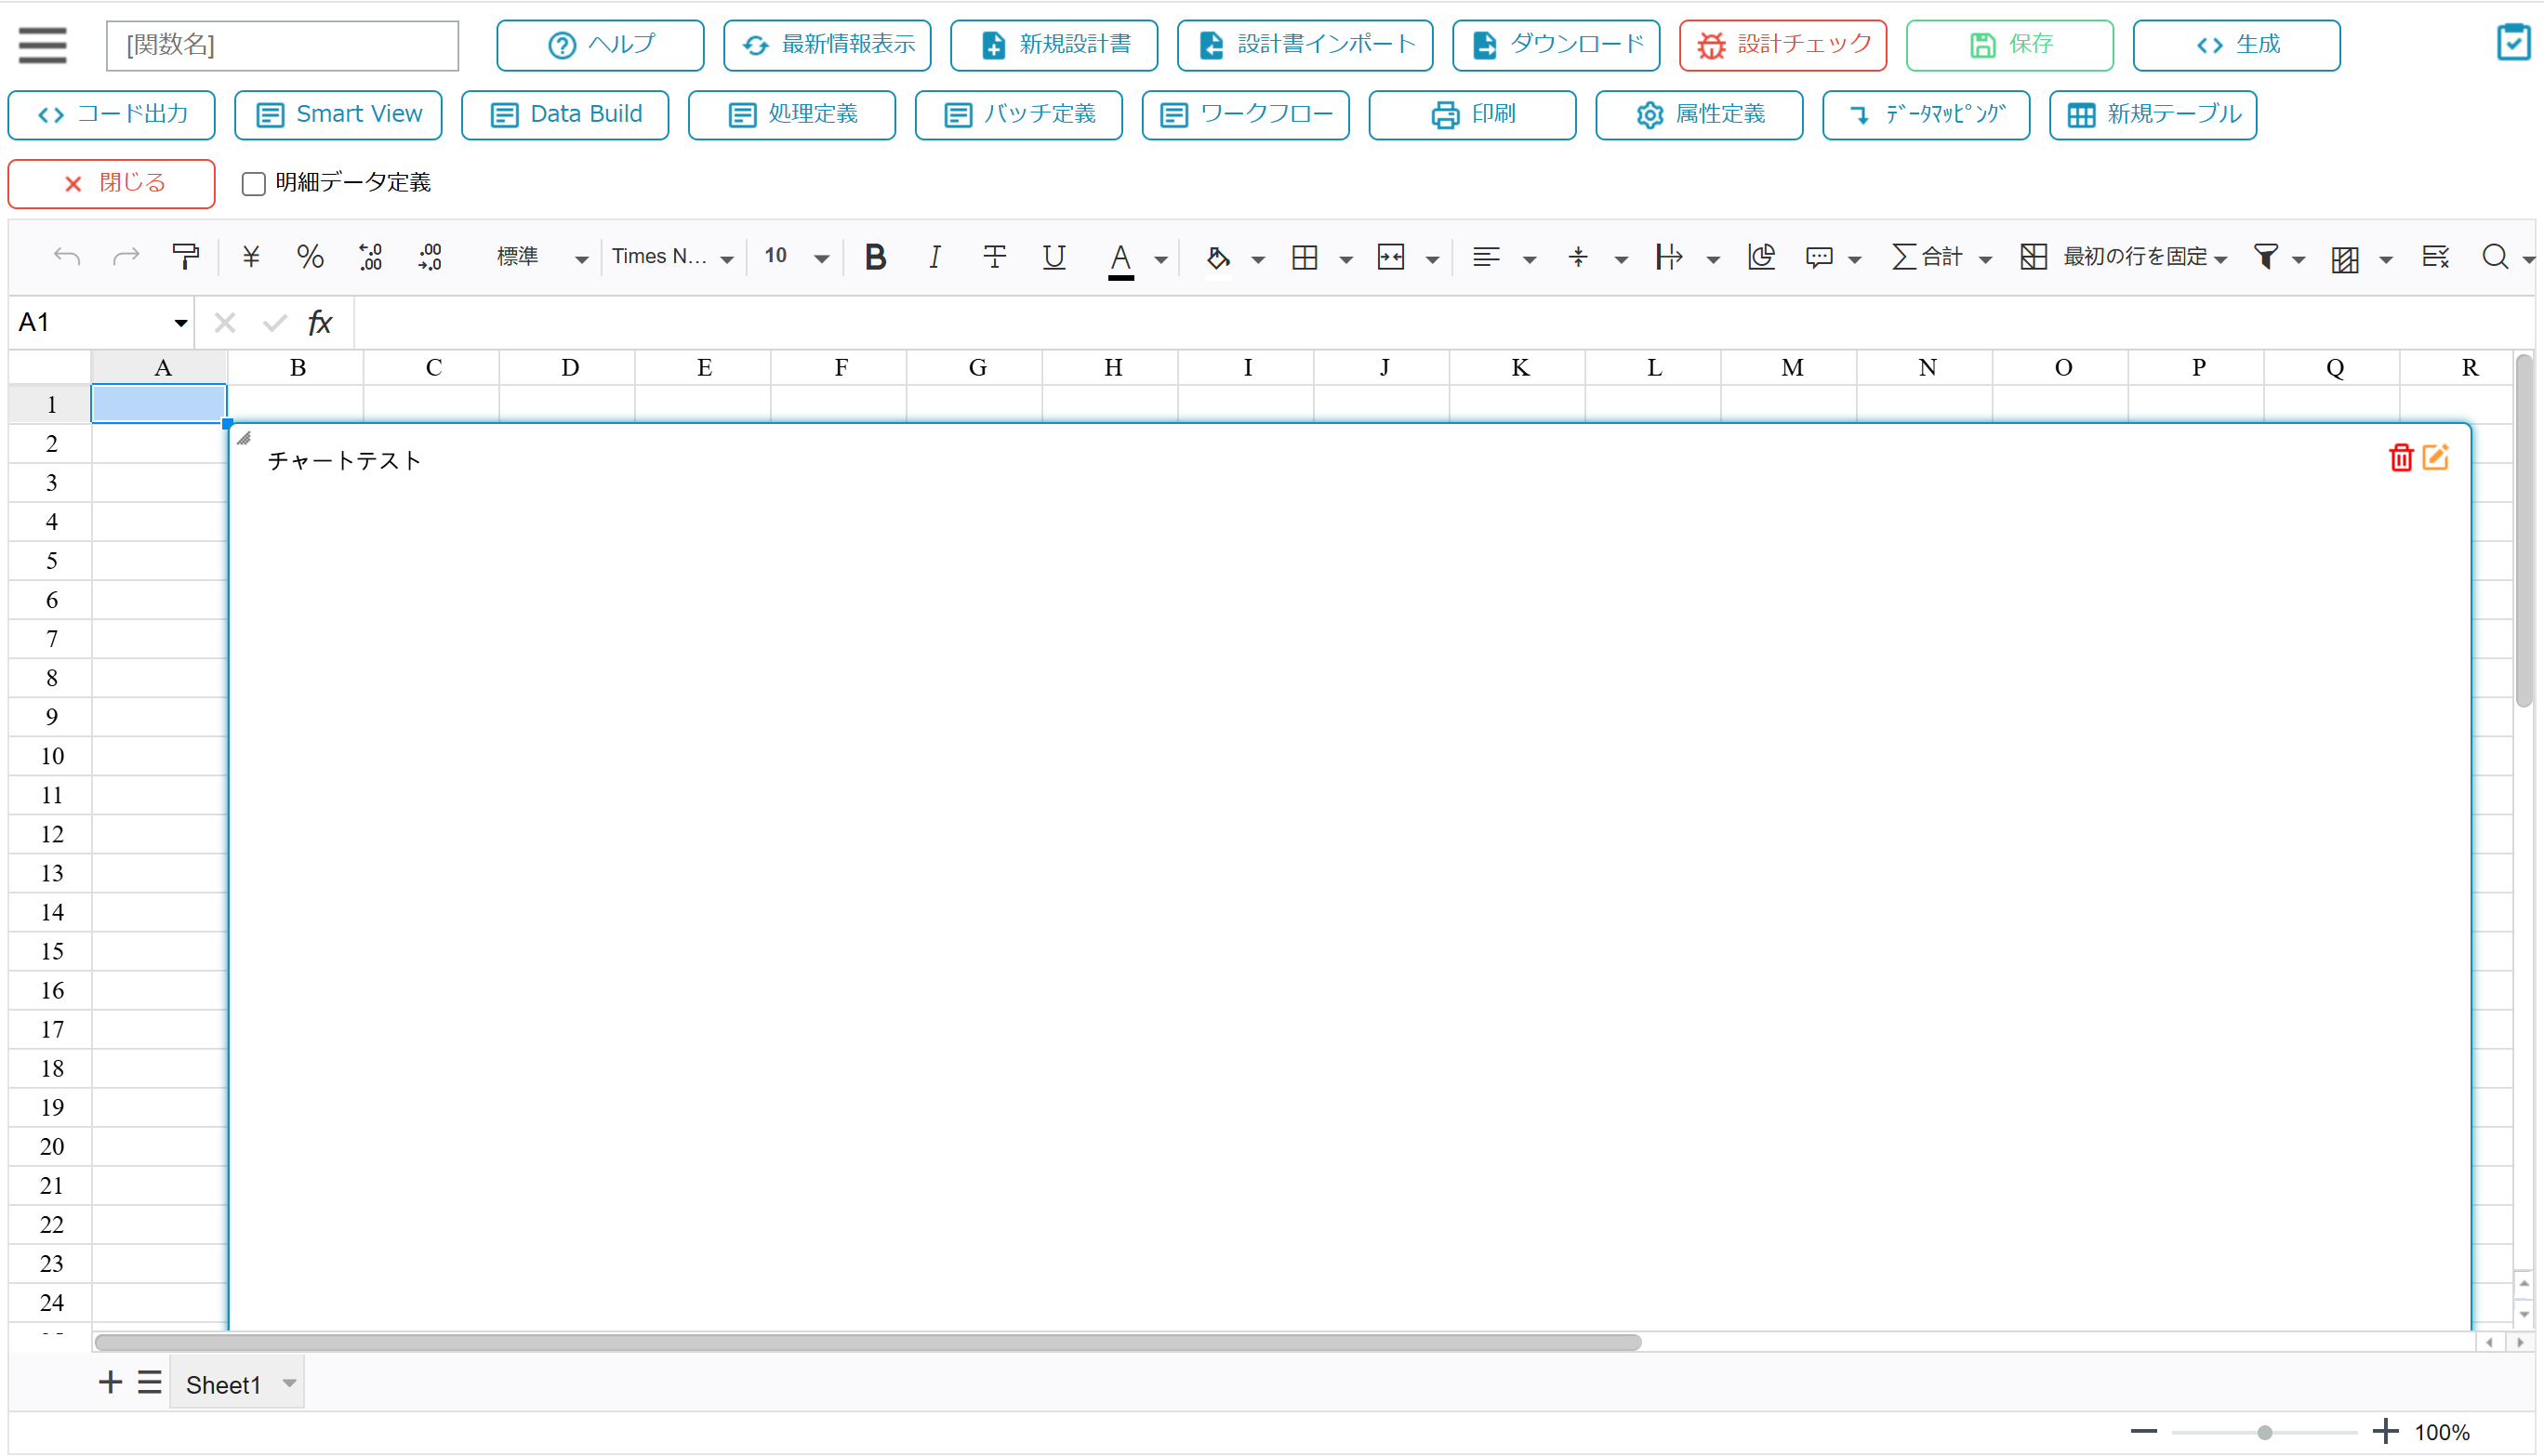The height and width of the screenshot is (1456, 2544).
Task: Click the fx insert function icon
Action: 319,322
